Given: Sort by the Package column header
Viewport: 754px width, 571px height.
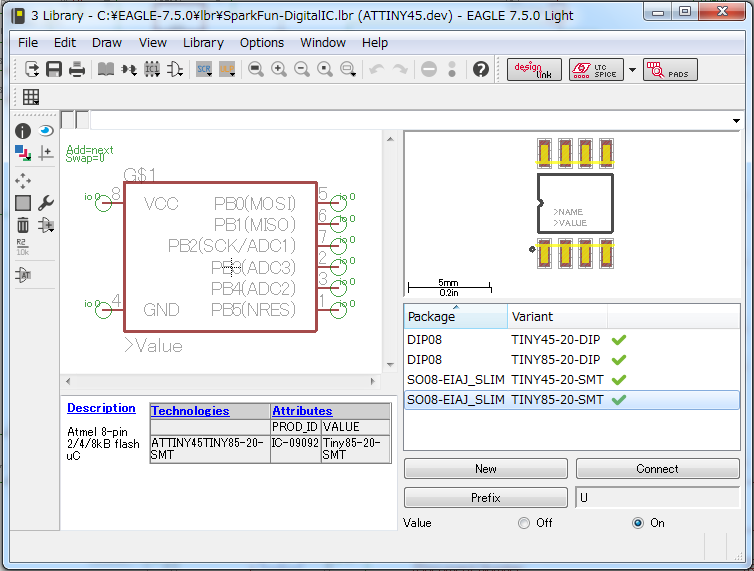Looking at the screenshot, I should click(455, 317).
